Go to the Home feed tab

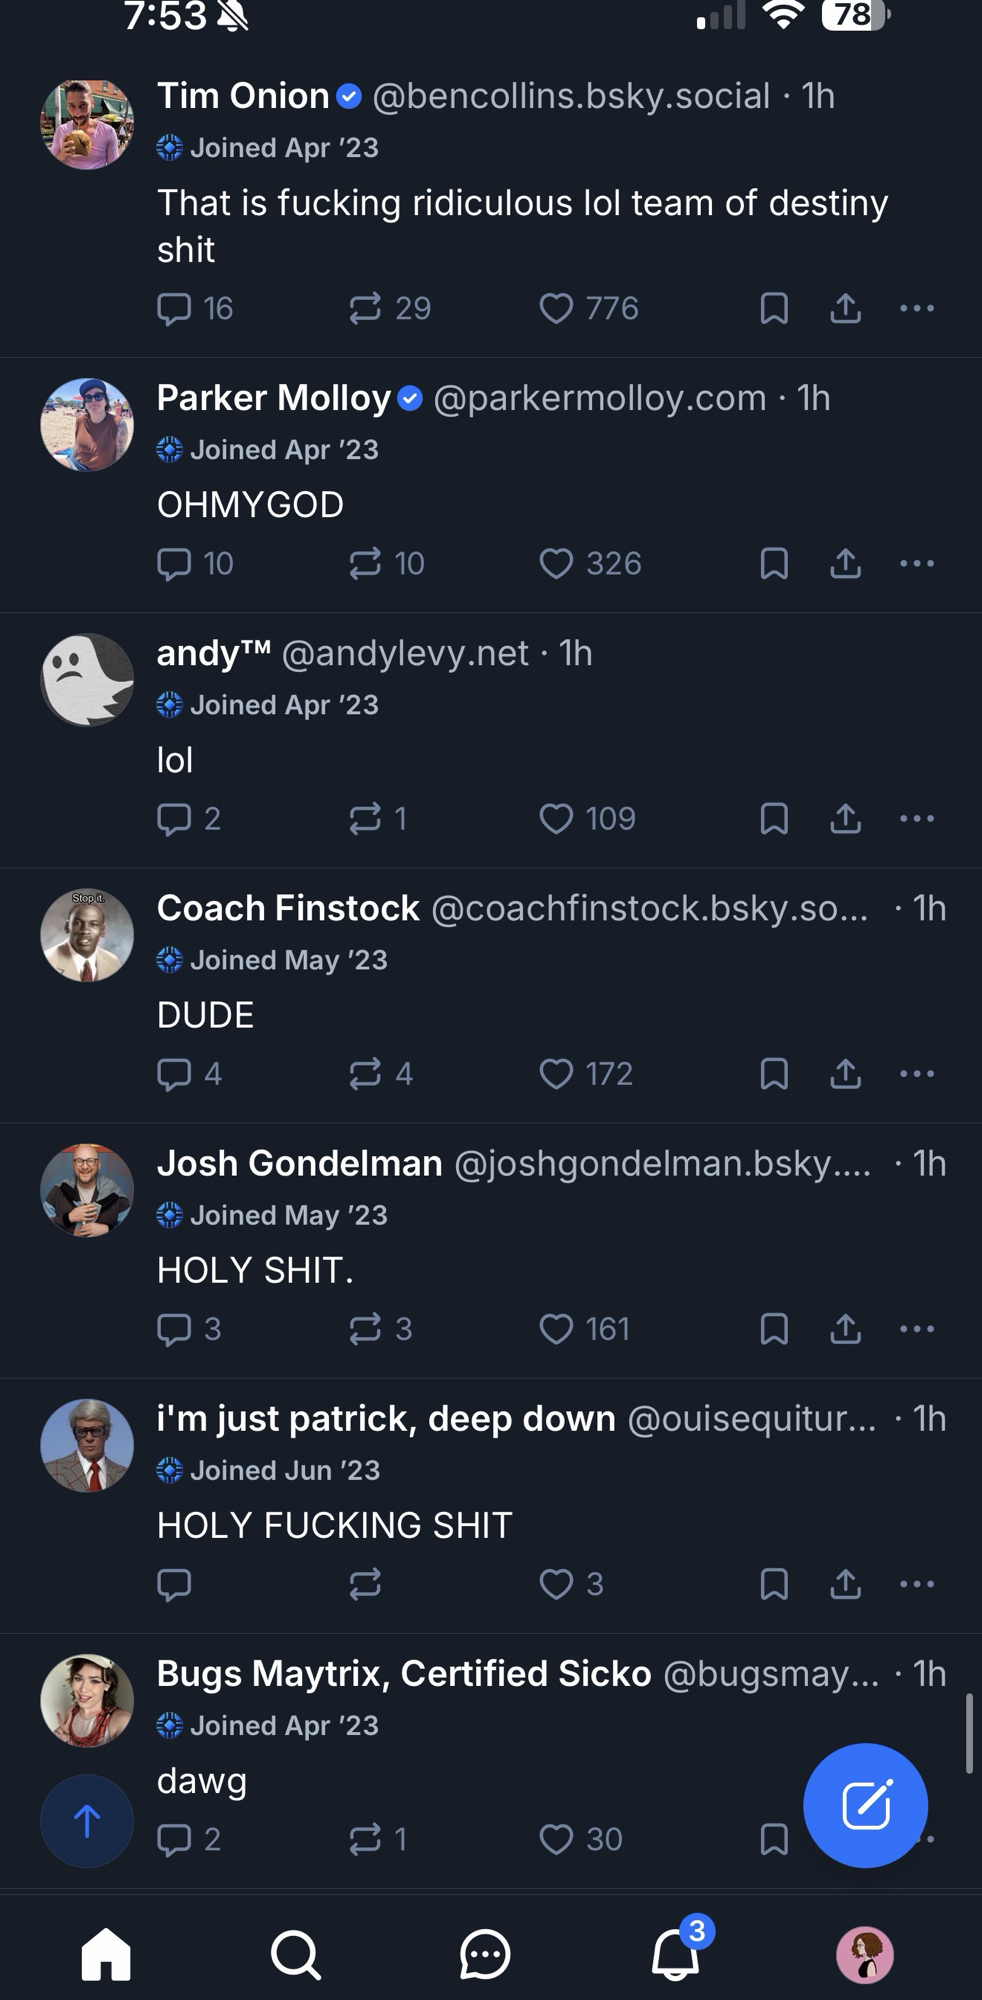point(106,1954)
